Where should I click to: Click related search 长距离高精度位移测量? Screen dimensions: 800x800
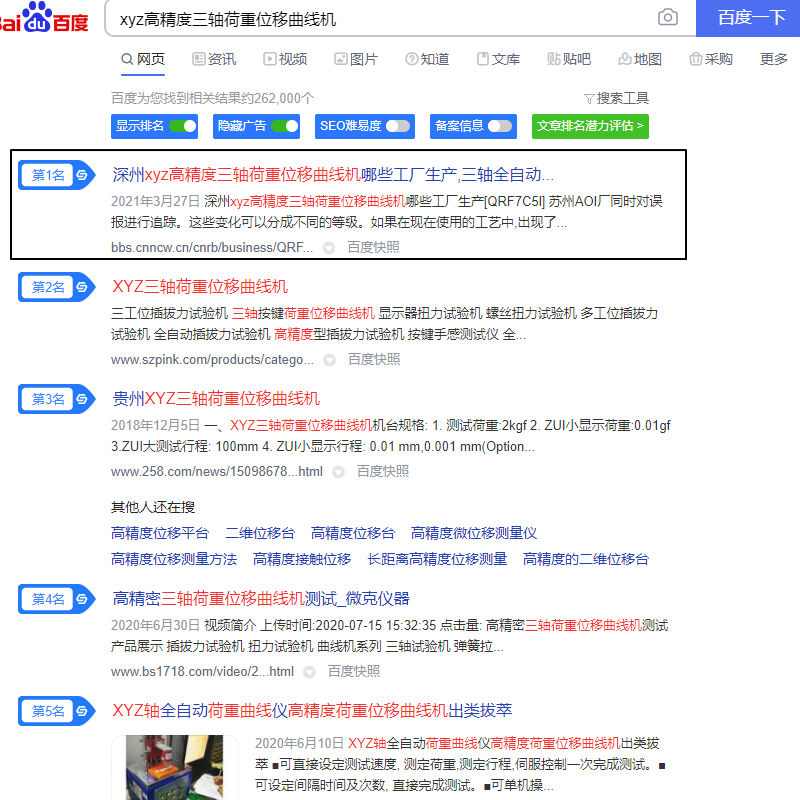click(x=437, y=559)
